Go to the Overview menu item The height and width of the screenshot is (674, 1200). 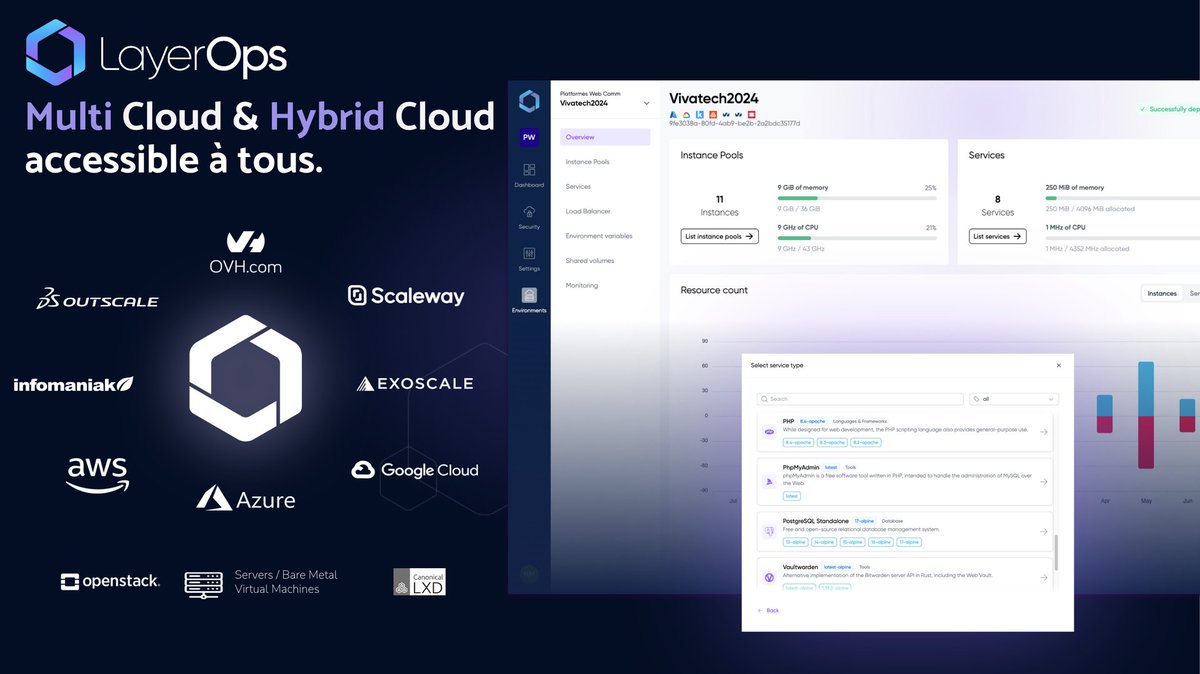tap(604, 137)
